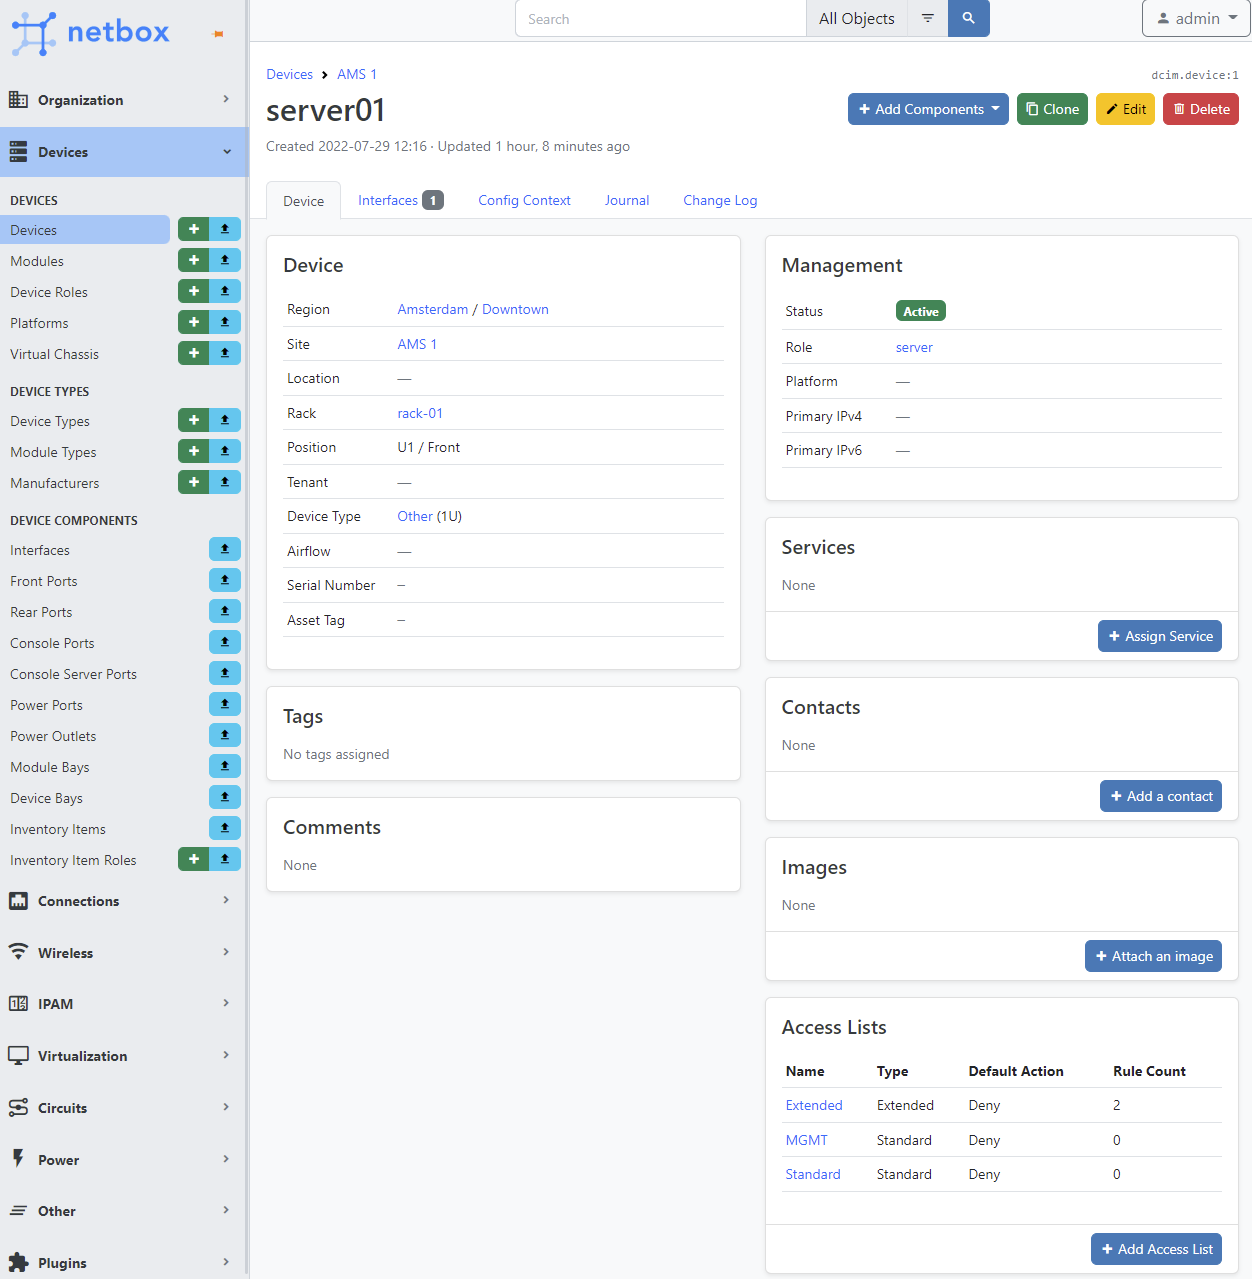Open the search filter options icon
Viewport: 1252px width, 1279px height.
(927, 19)
